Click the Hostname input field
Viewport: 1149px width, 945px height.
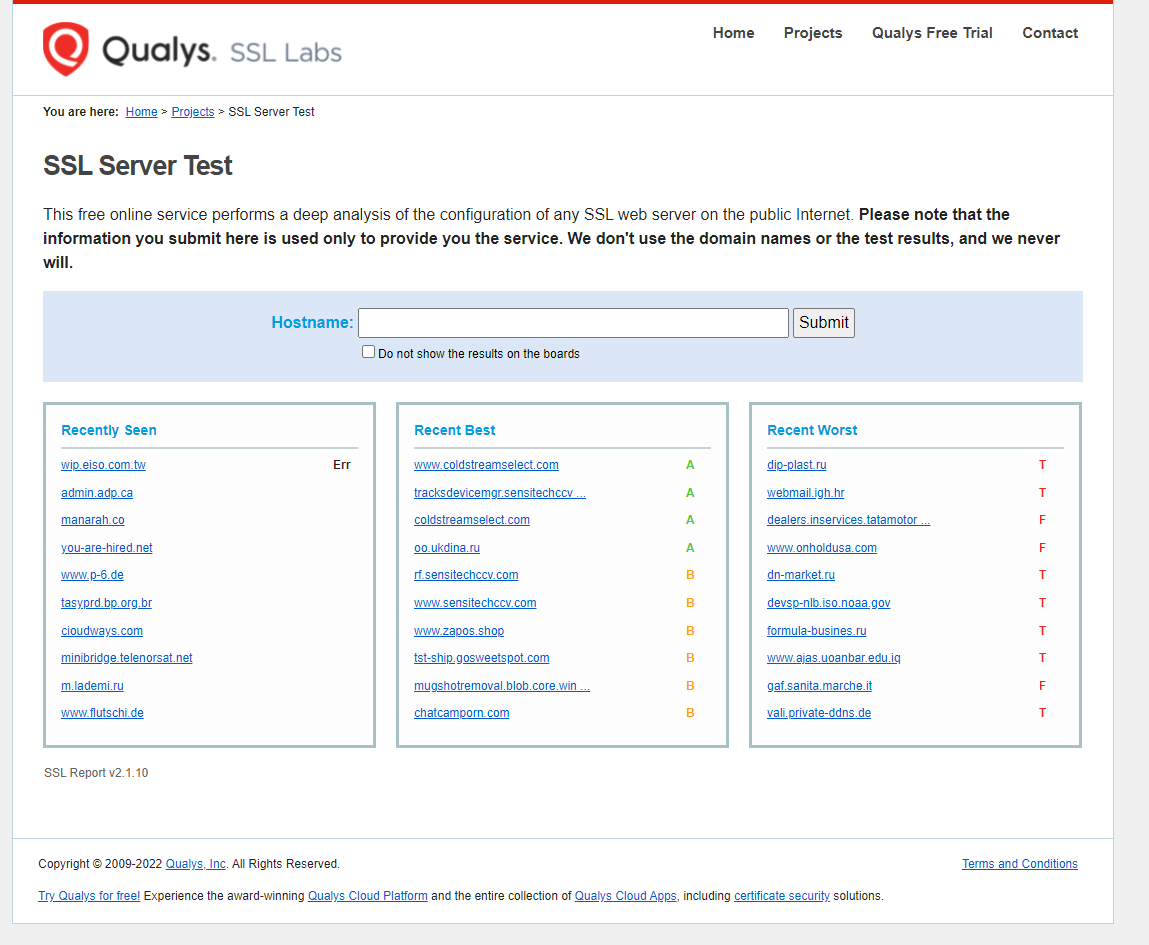coord(573,323)
